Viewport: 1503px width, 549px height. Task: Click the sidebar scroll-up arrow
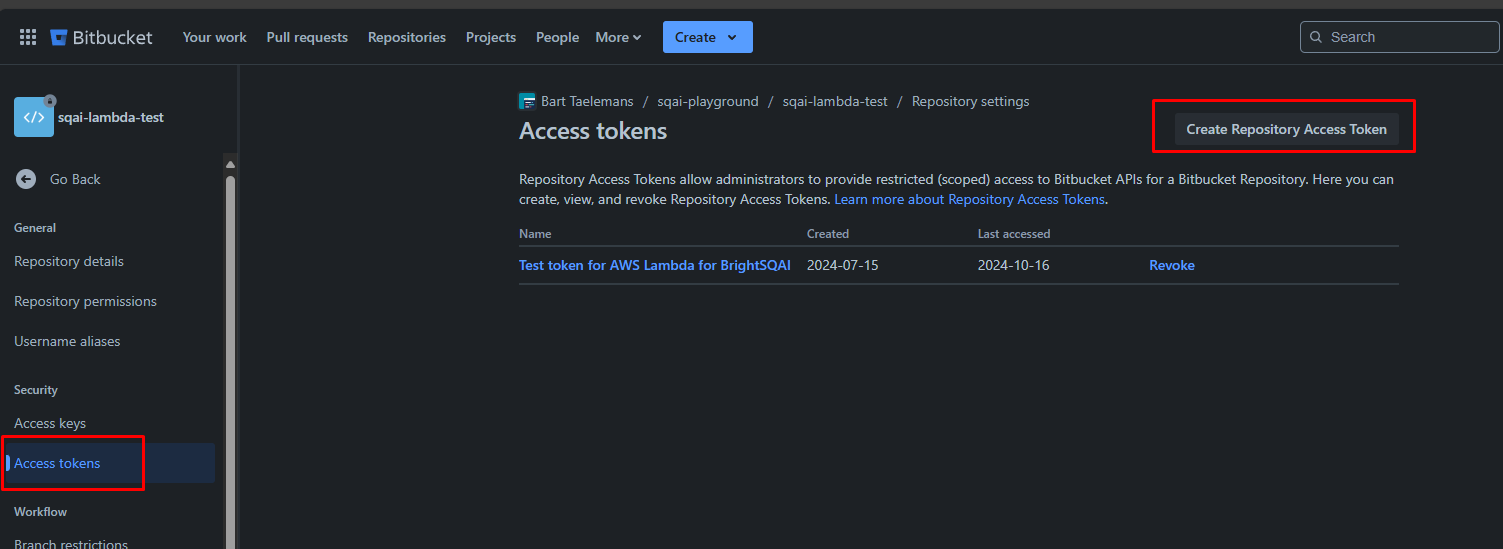230,164
